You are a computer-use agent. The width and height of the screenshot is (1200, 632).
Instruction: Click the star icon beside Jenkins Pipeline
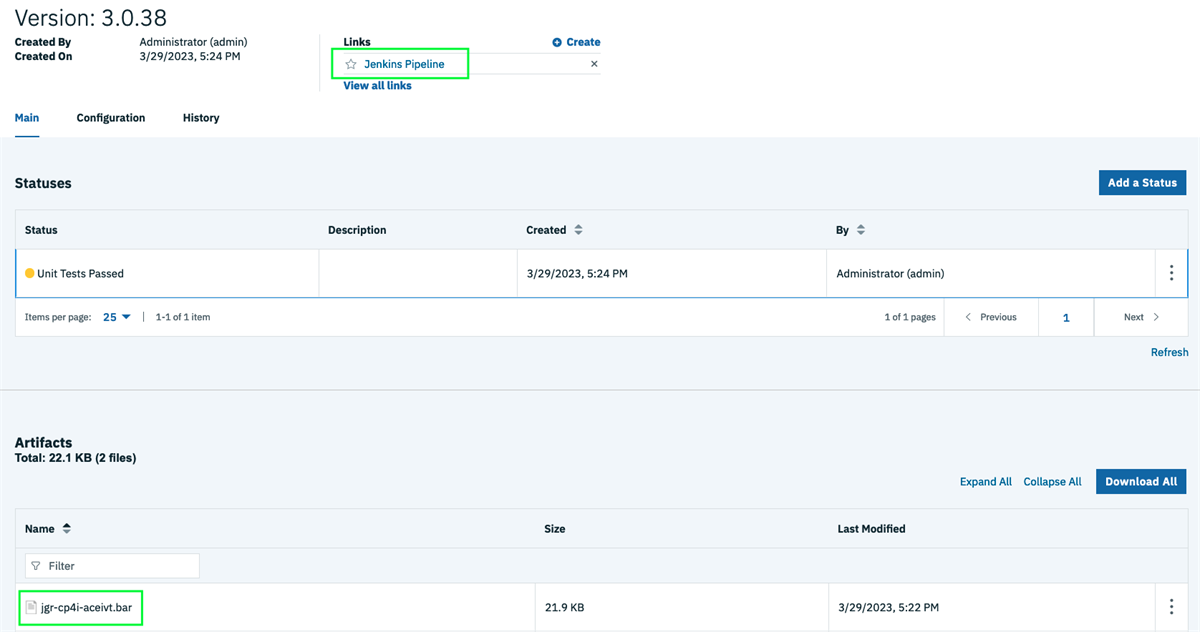tap(350, 63)
